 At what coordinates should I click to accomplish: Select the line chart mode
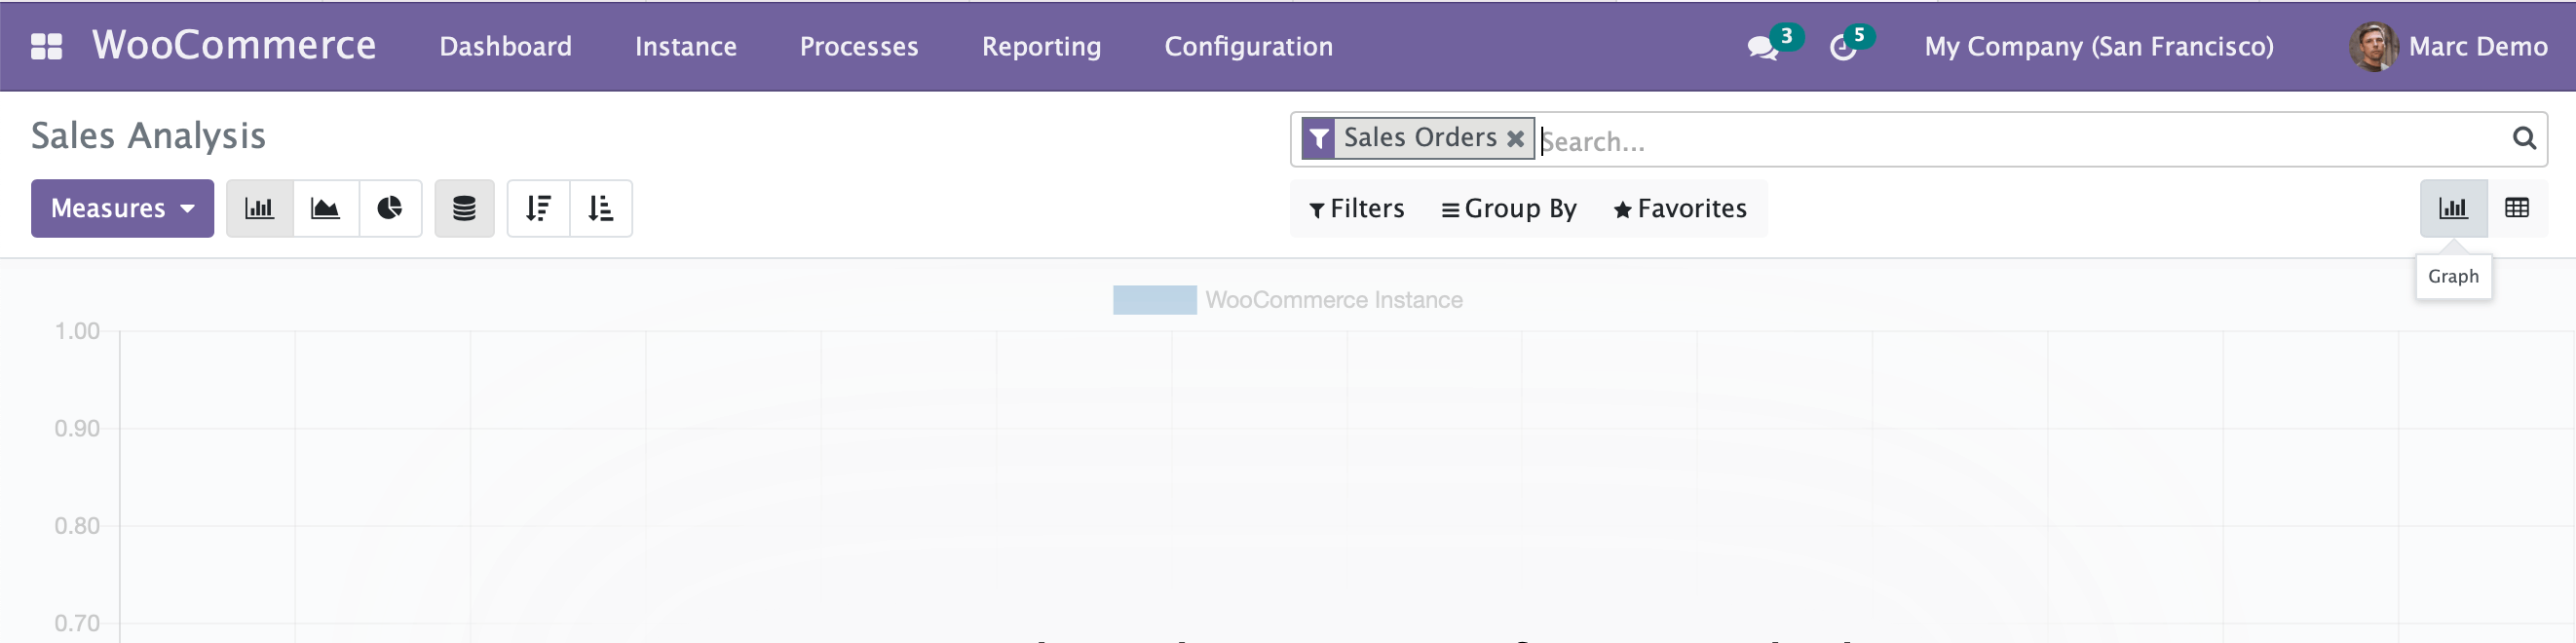point(326,208)
